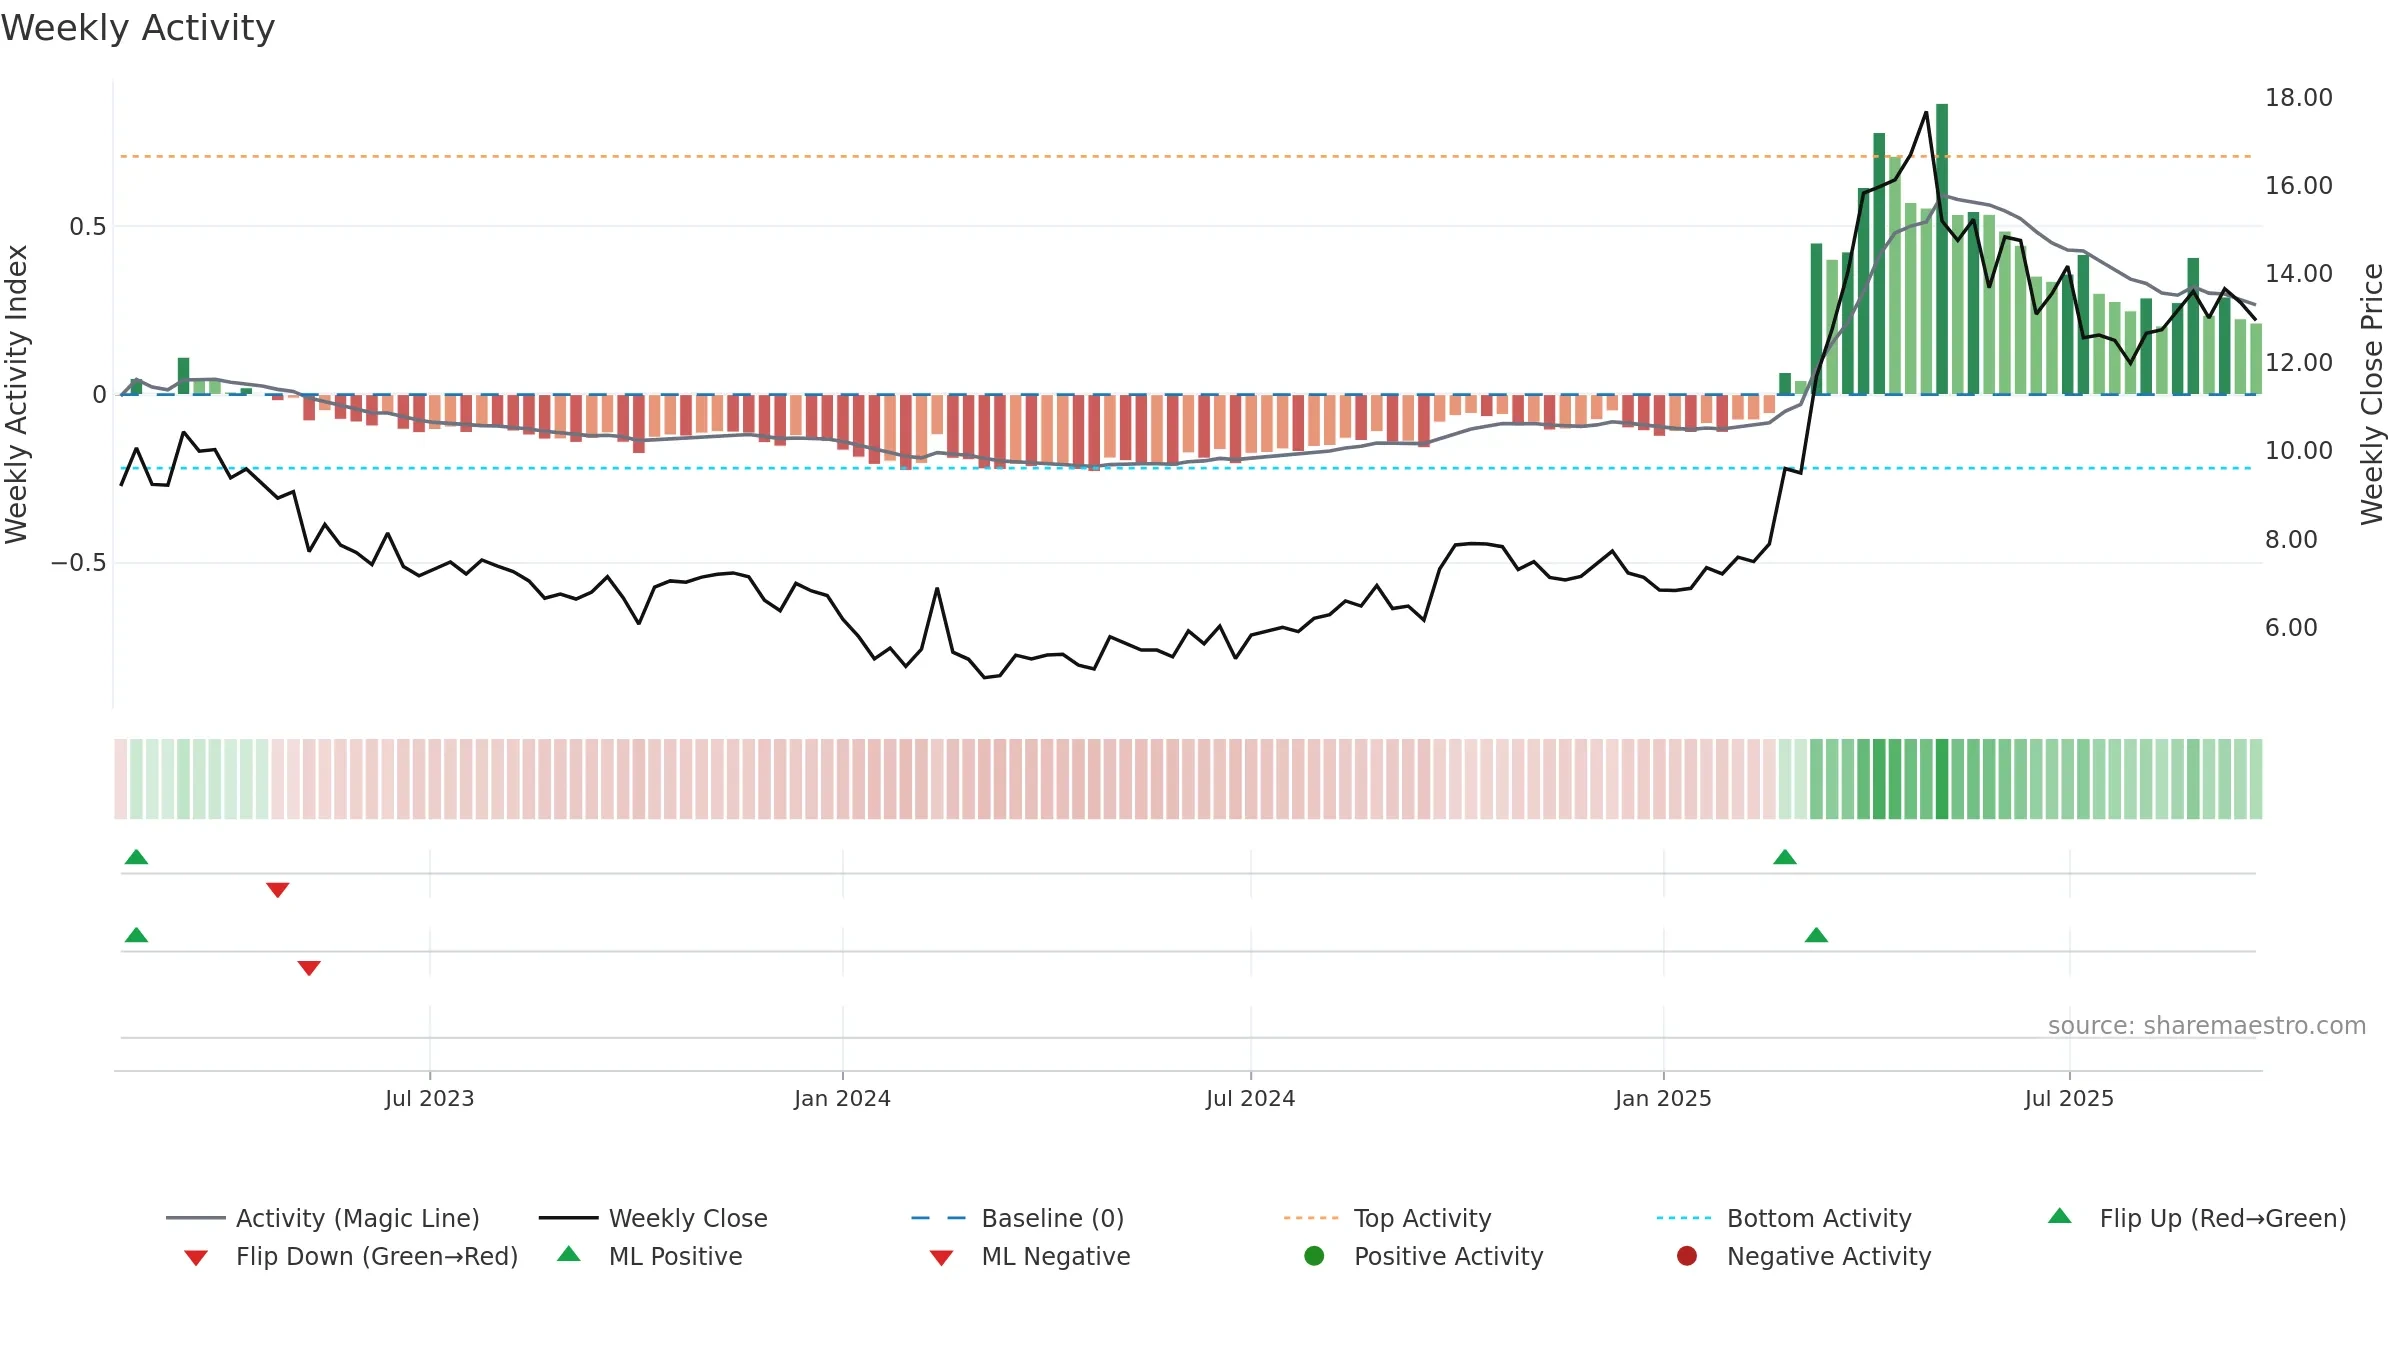The height and width of the screenshot is (1350, 2400).
Task: Click the source: sharemaestro.com text
Action: coord(2207,1025)
